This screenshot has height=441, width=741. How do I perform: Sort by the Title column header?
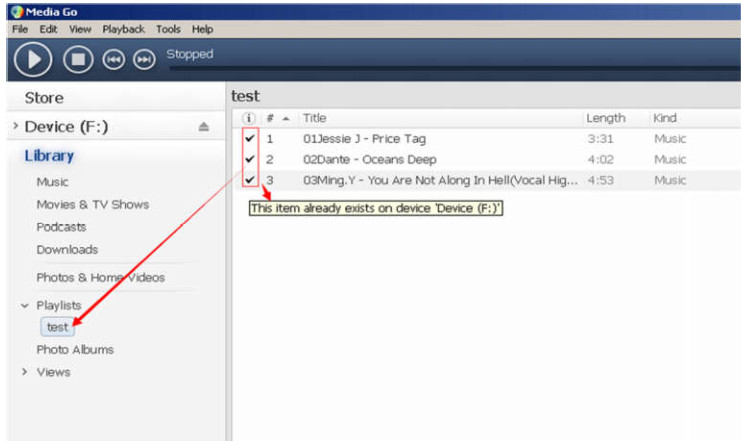315,118
